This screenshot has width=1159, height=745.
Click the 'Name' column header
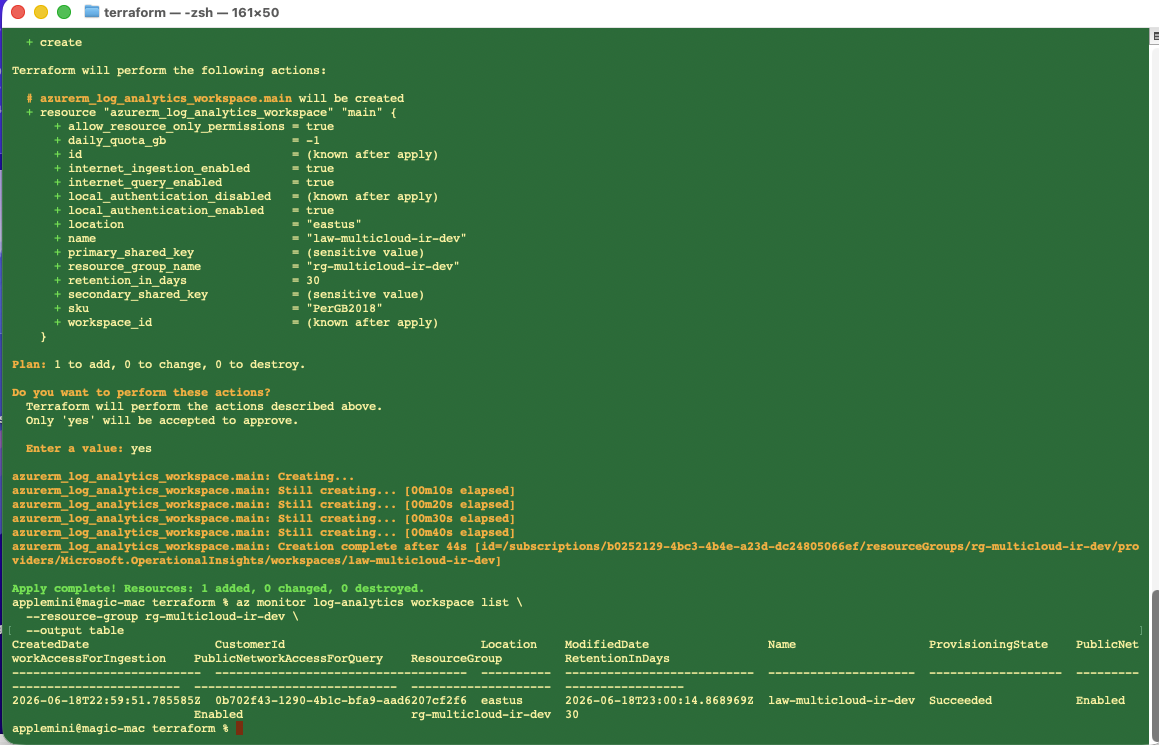coord(782,645)
